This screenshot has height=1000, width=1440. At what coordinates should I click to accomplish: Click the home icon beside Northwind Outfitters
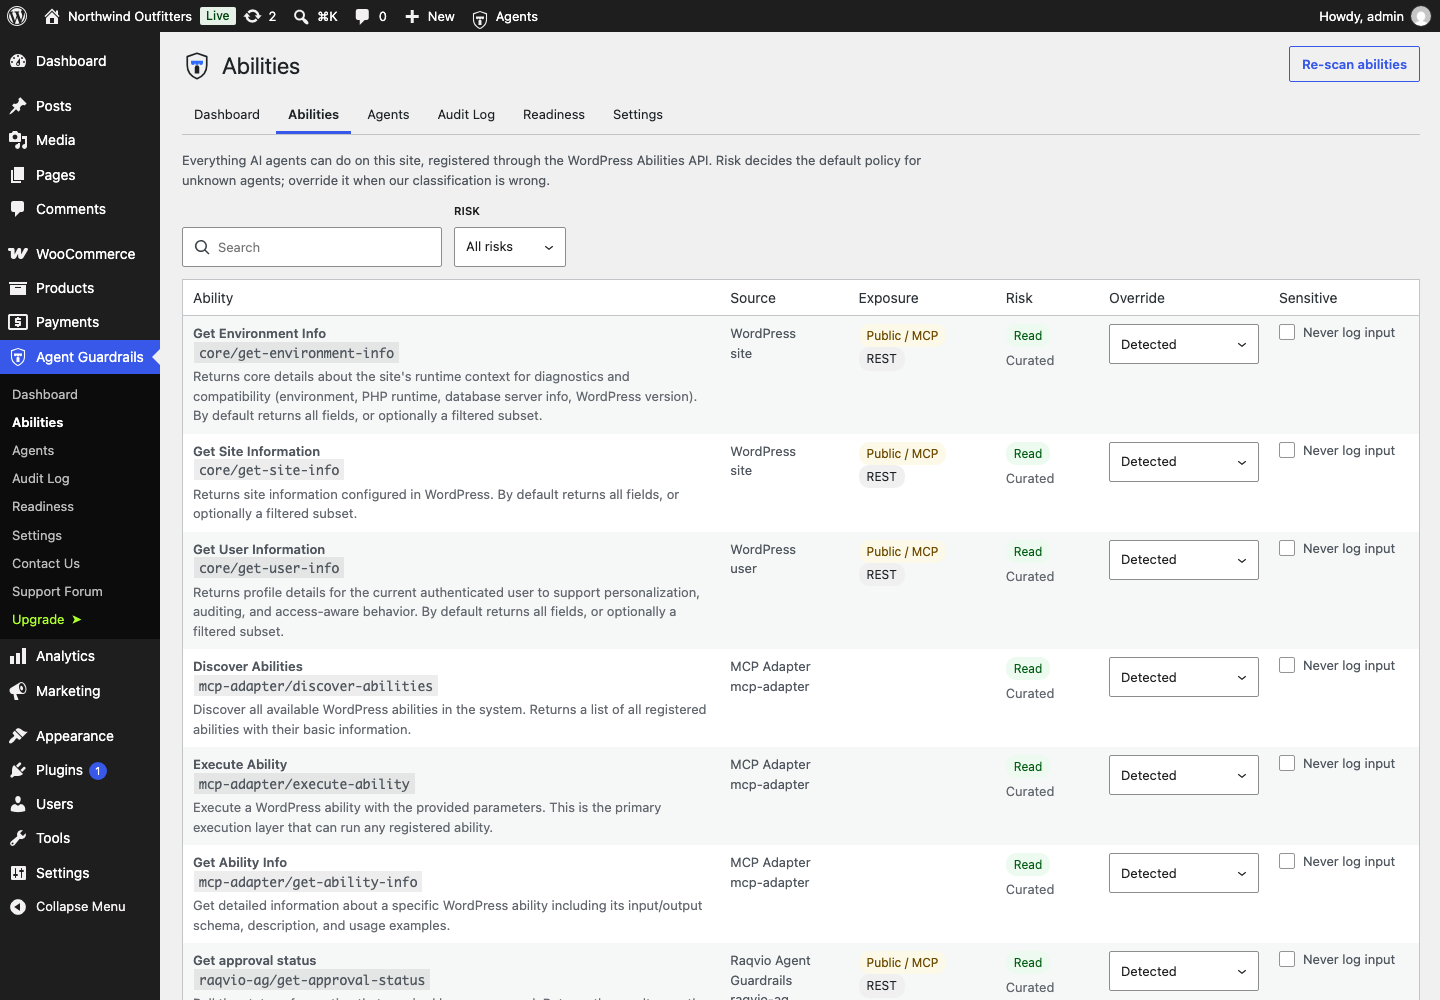click(x=52, y=16)
